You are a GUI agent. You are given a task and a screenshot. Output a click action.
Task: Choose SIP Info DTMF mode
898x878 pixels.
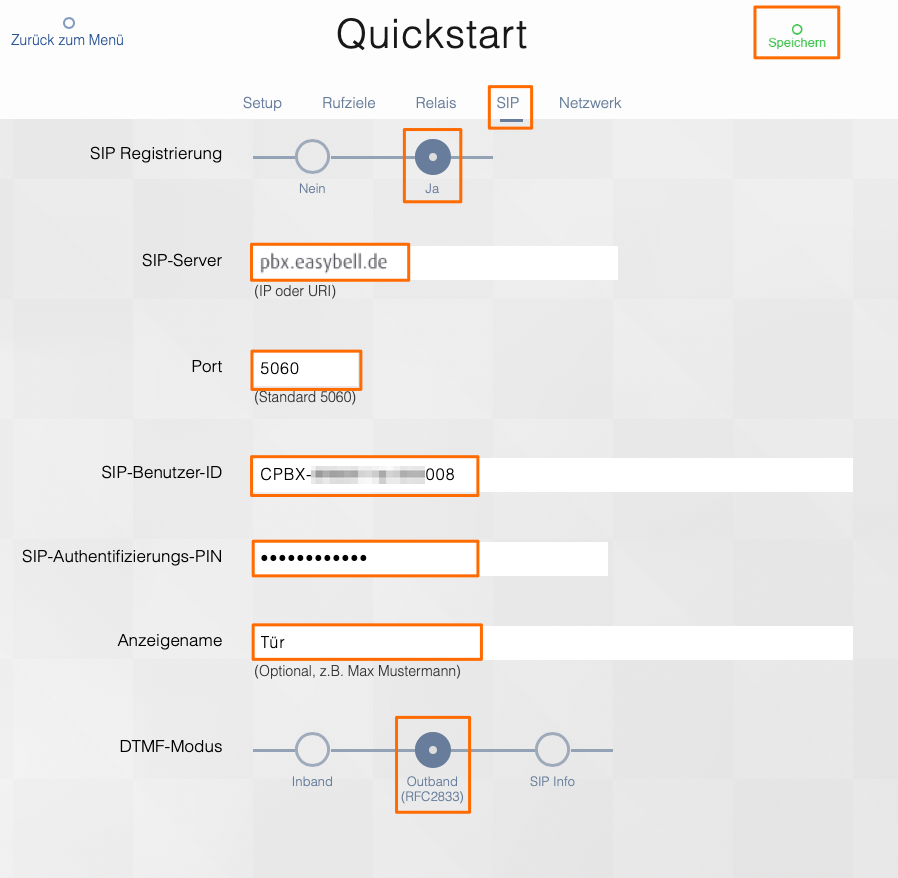[x=552, y=750]
